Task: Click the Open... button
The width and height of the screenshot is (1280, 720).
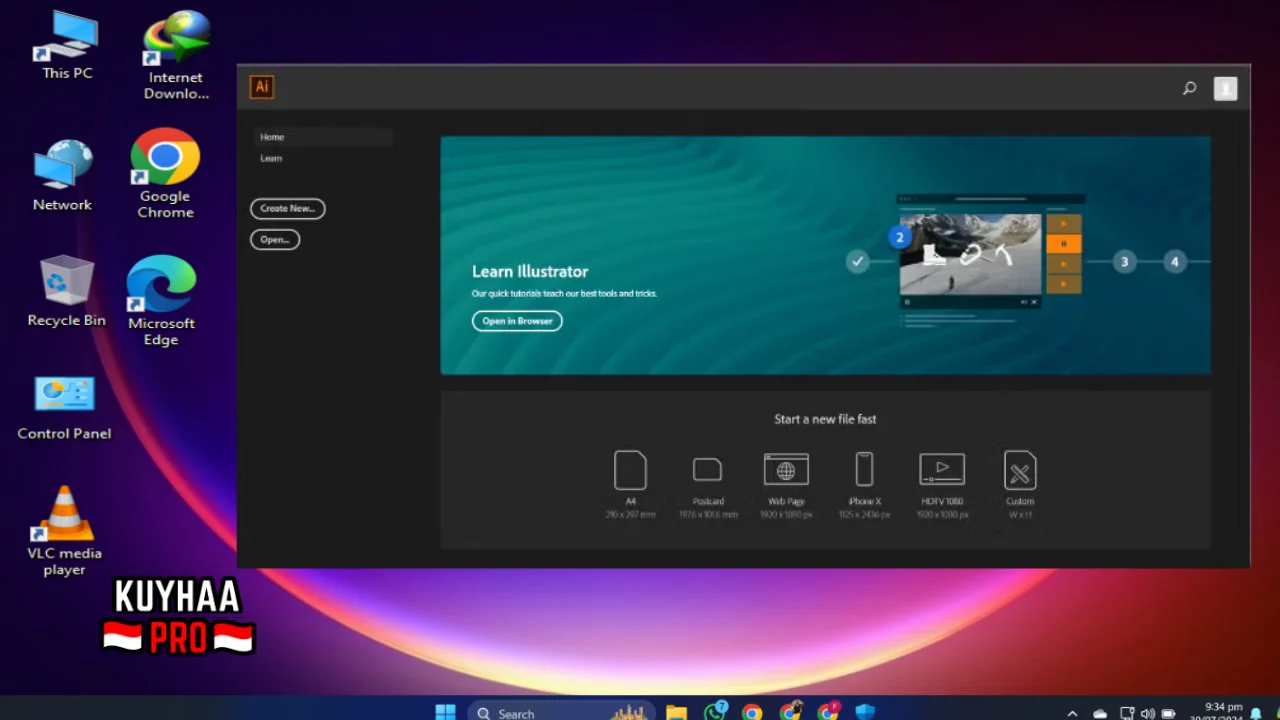Action: [x=274, y=239]
